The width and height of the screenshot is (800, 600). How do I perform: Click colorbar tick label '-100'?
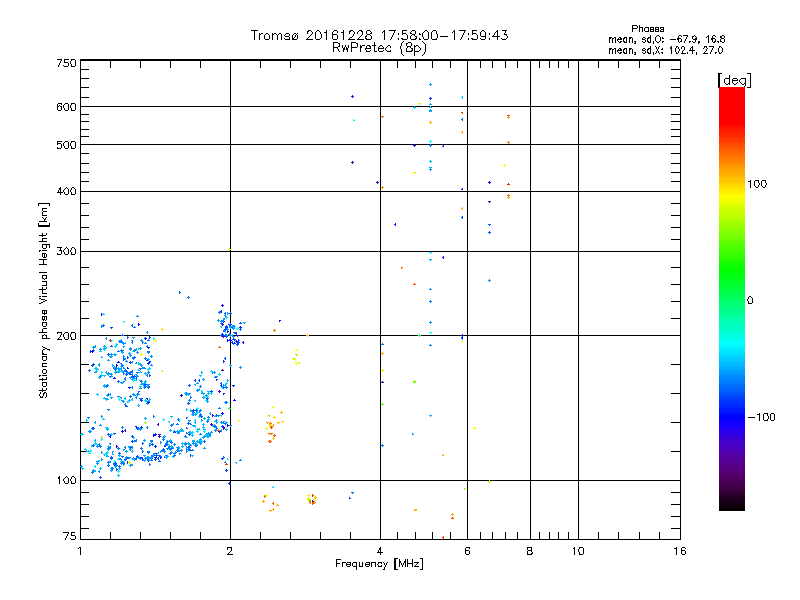point(761,417)
